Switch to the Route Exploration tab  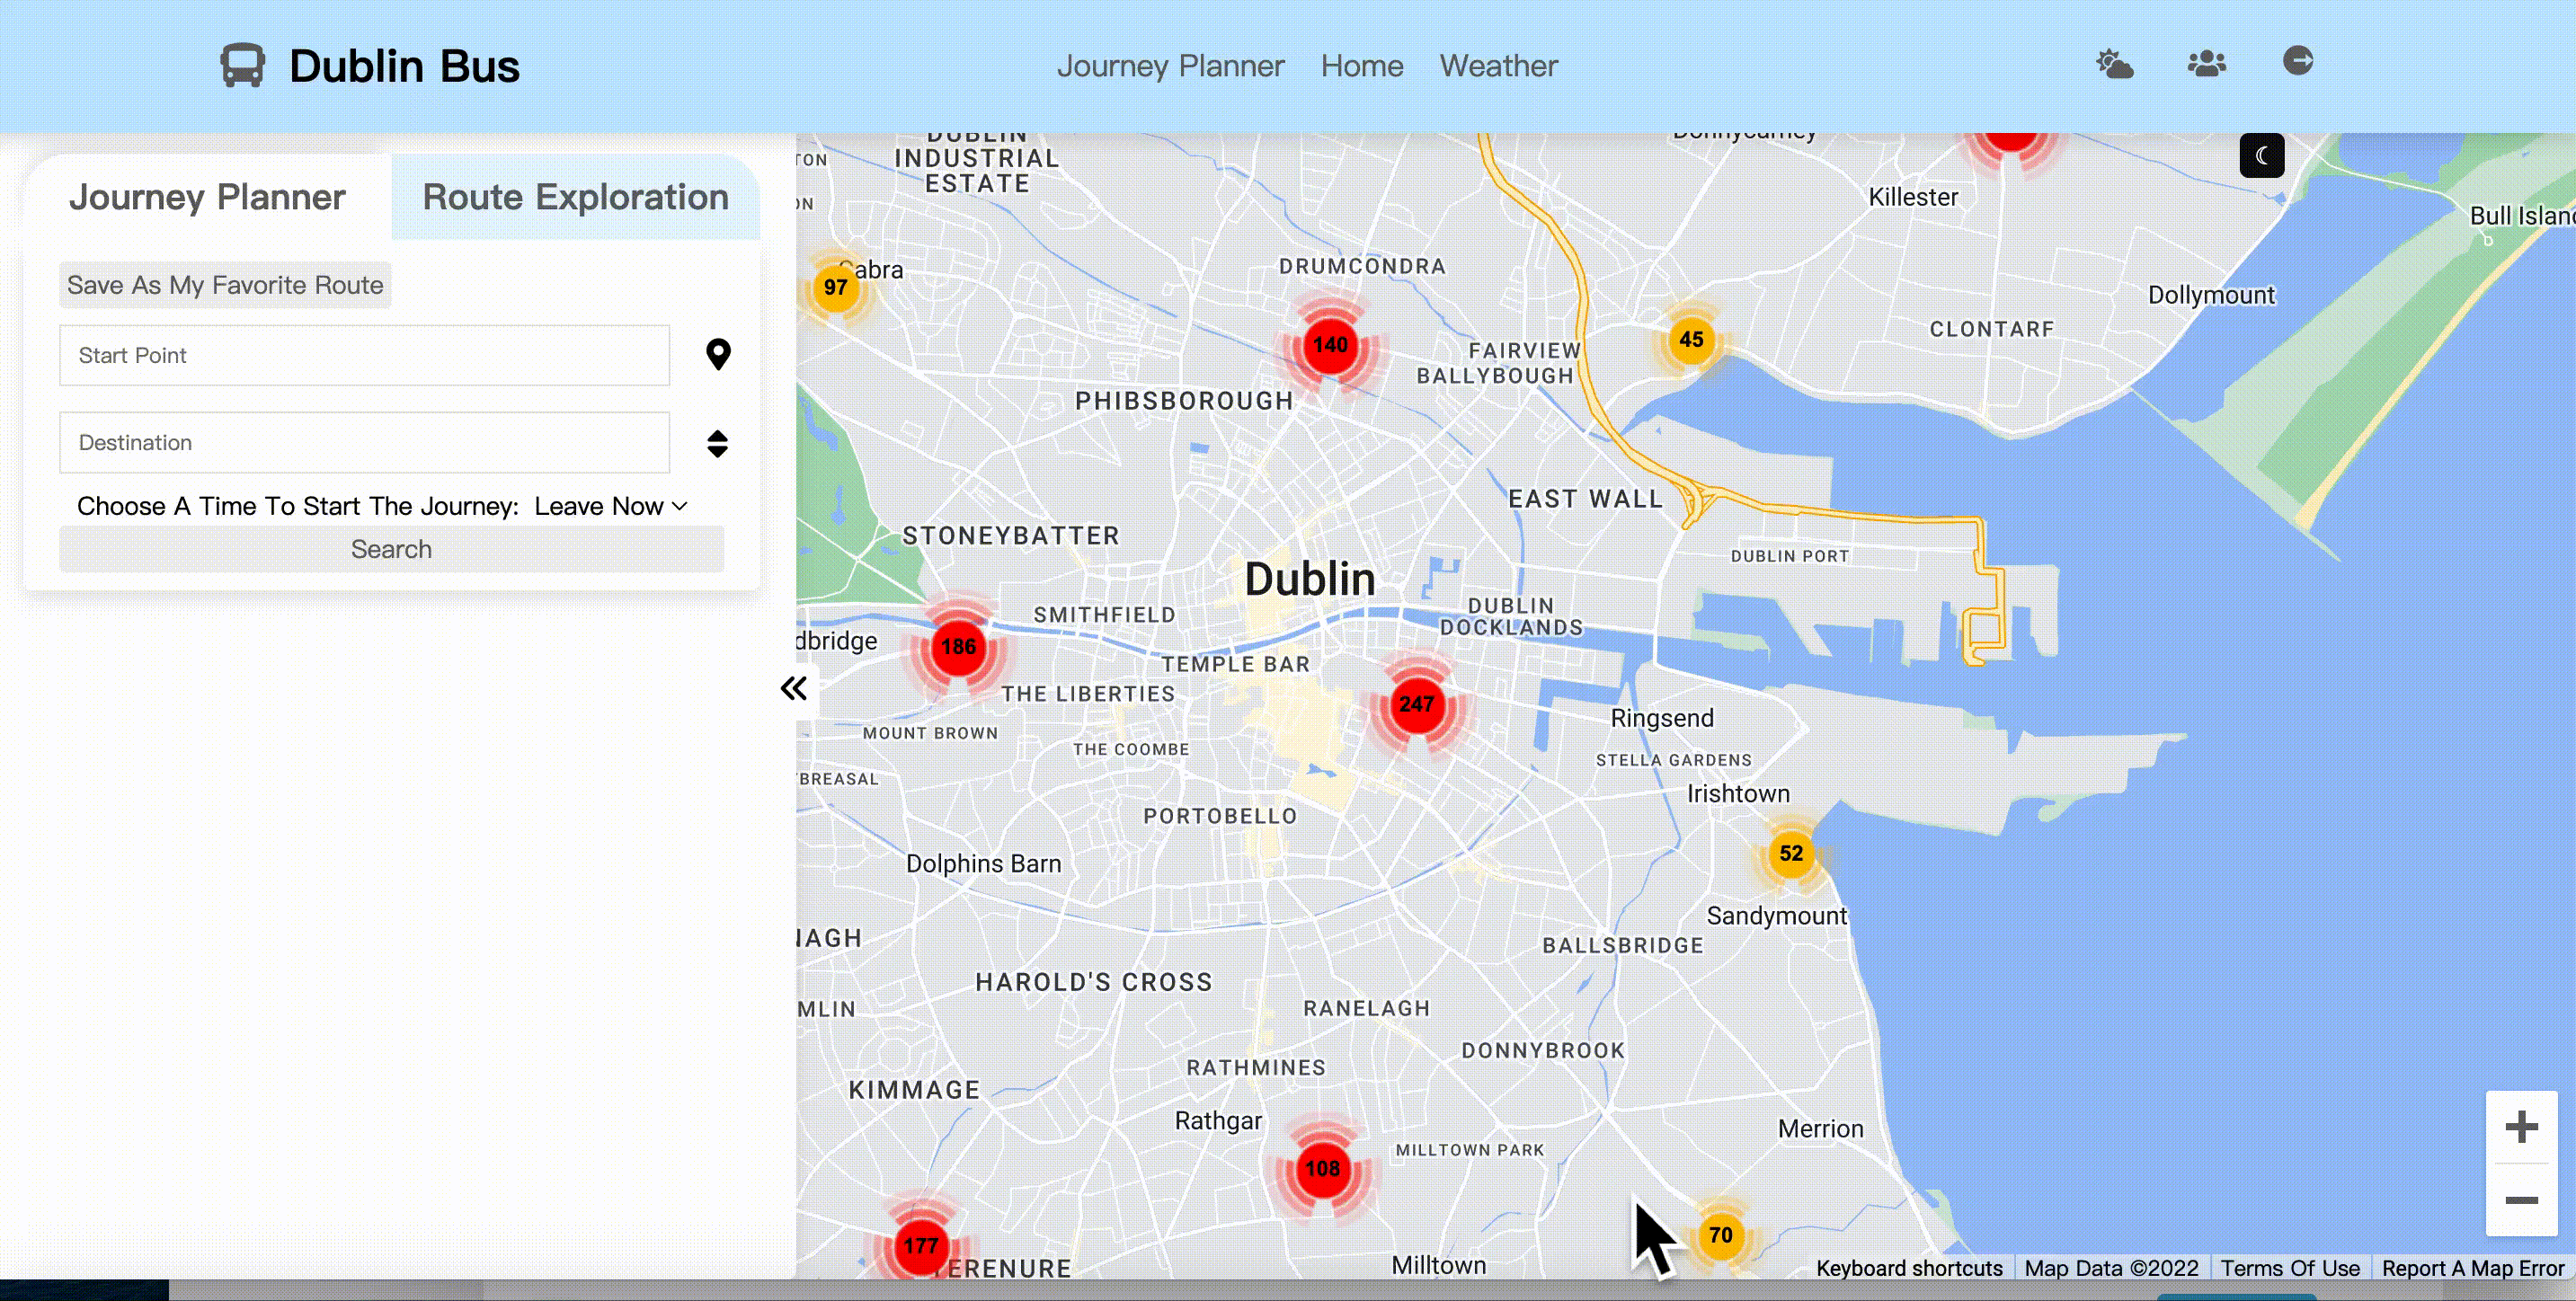(x=575, y=197)
